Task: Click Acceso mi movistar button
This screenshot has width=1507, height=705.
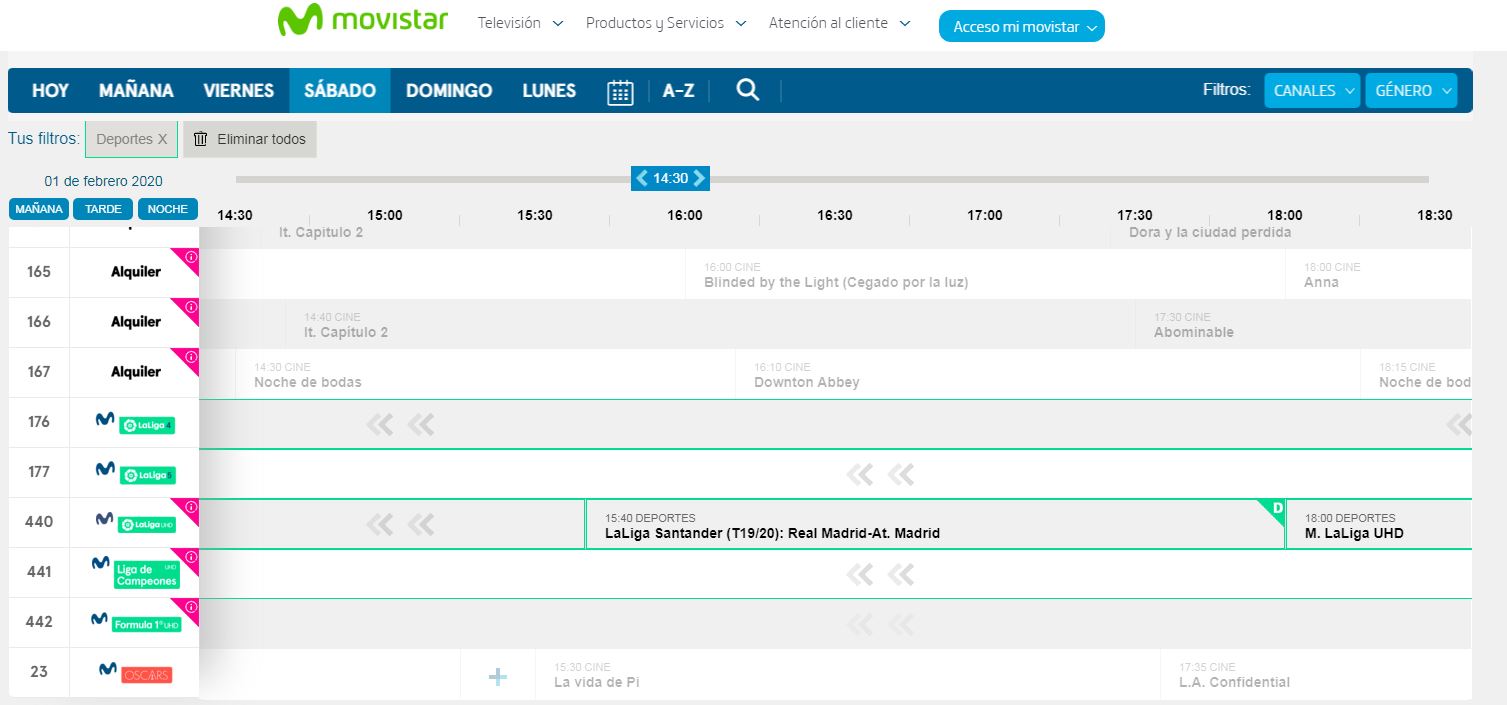Action: [x=1021, y=27]
